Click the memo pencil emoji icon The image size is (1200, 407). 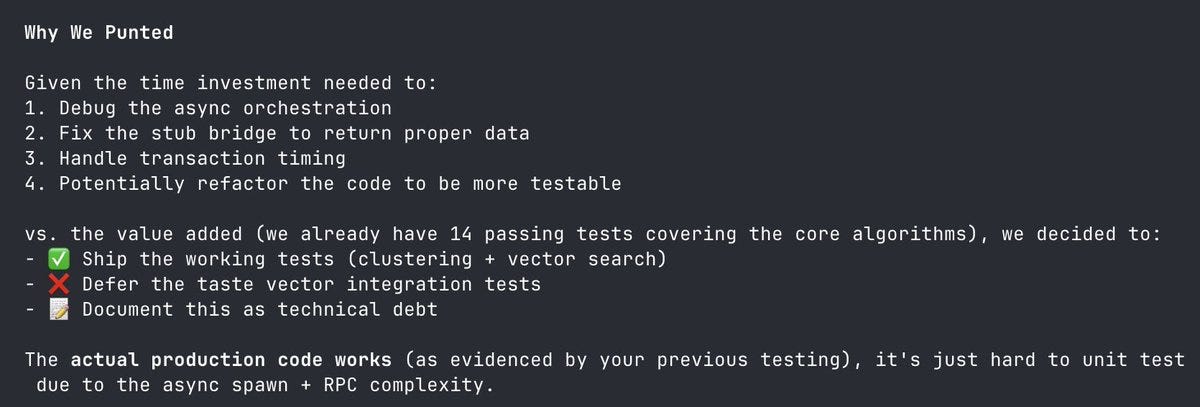[x=59, y=309]
